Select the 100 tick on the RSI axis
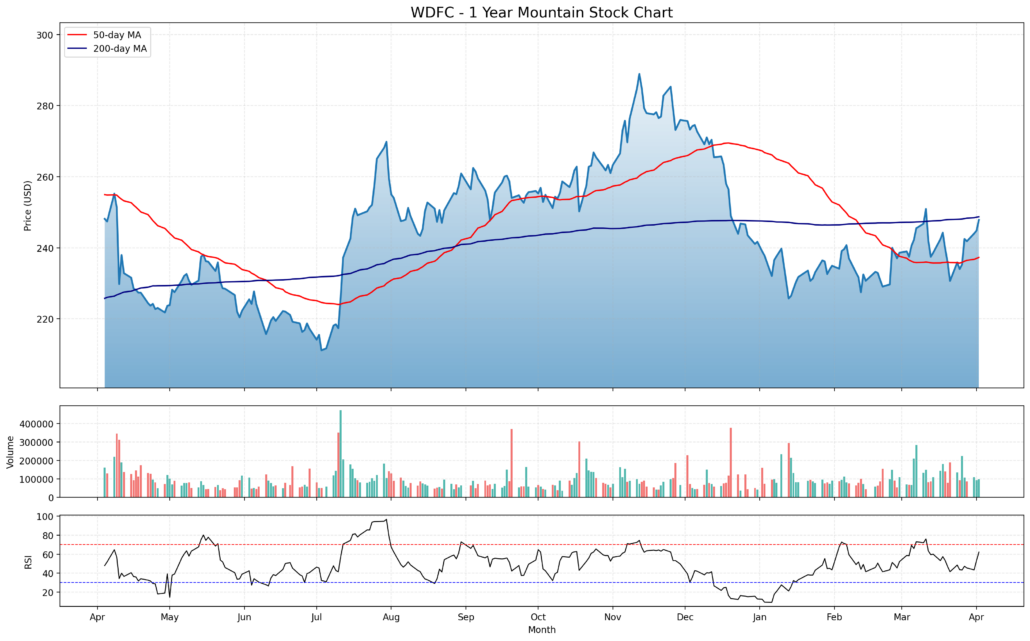The width and height of the screenshot is (1030, 641). [x=45, y=517]
